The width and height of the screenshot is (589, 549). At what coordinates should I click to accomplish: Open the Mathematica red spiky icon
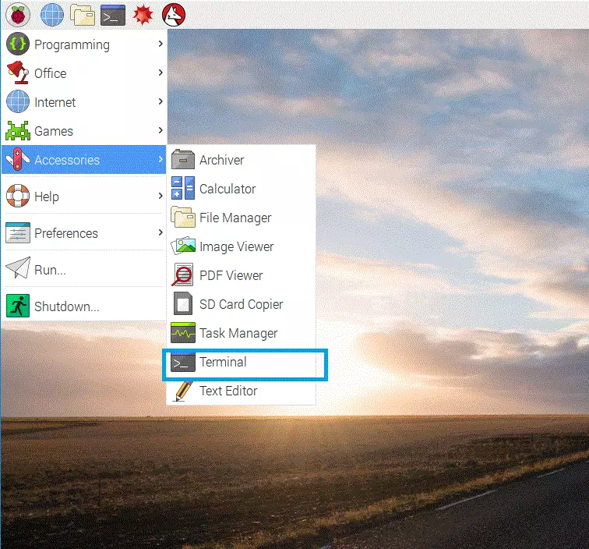pyautogui.click(x=143, y=15)
